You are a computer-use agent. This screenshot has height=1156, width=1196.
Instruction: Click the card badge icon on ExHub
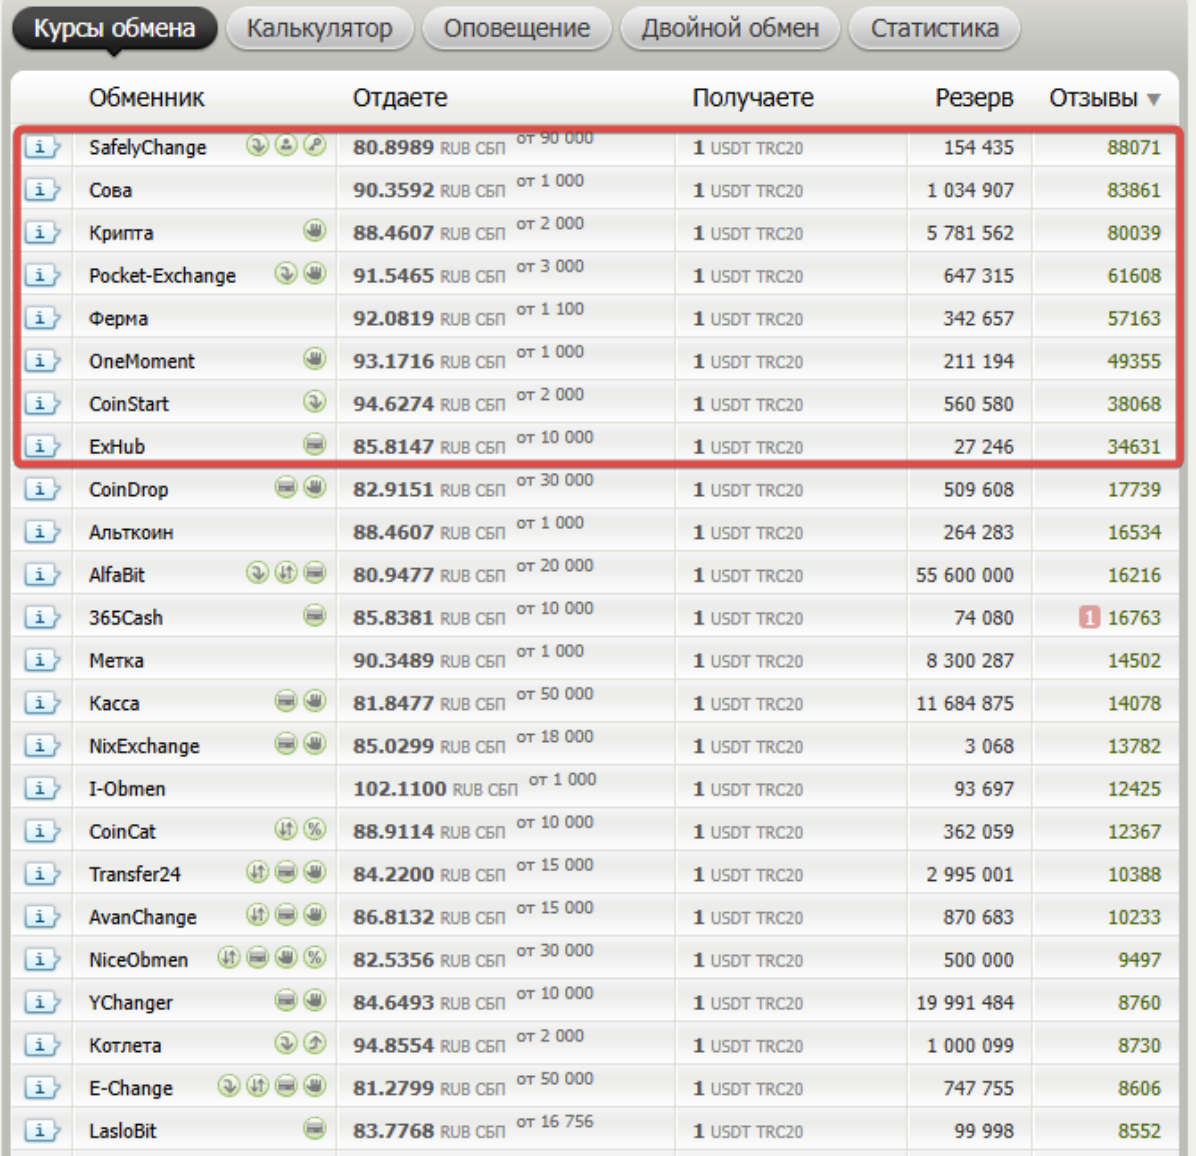point(314,444)
